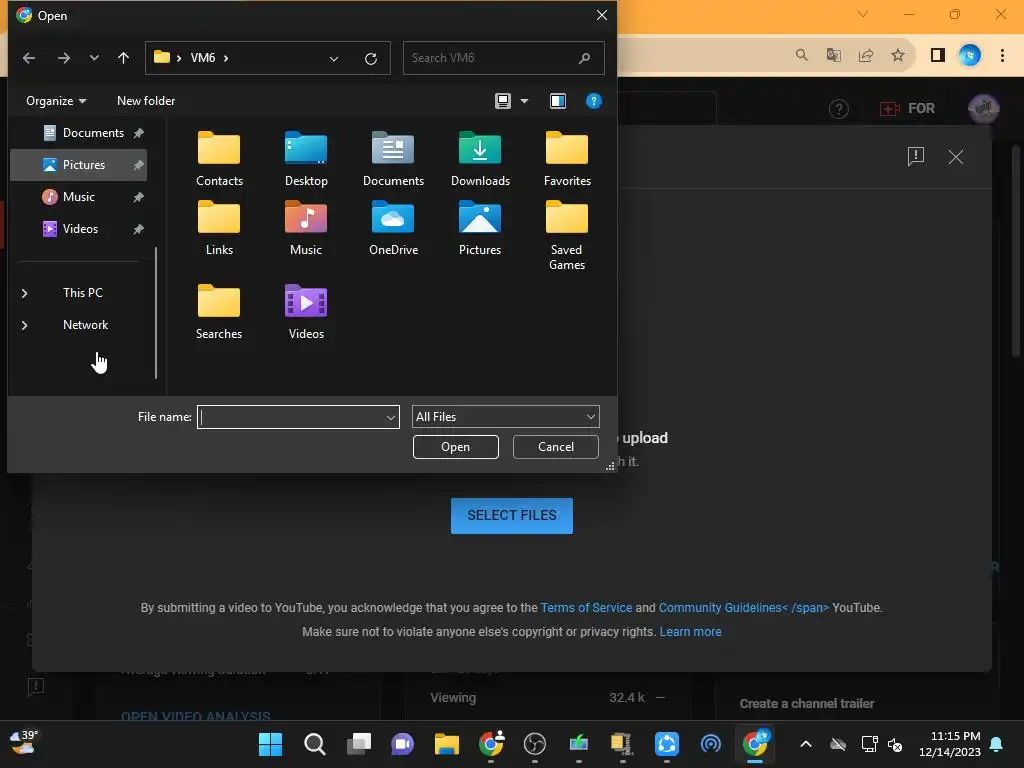Open the All Files type dropdown
1024x768 pixels.
(505, 417)
